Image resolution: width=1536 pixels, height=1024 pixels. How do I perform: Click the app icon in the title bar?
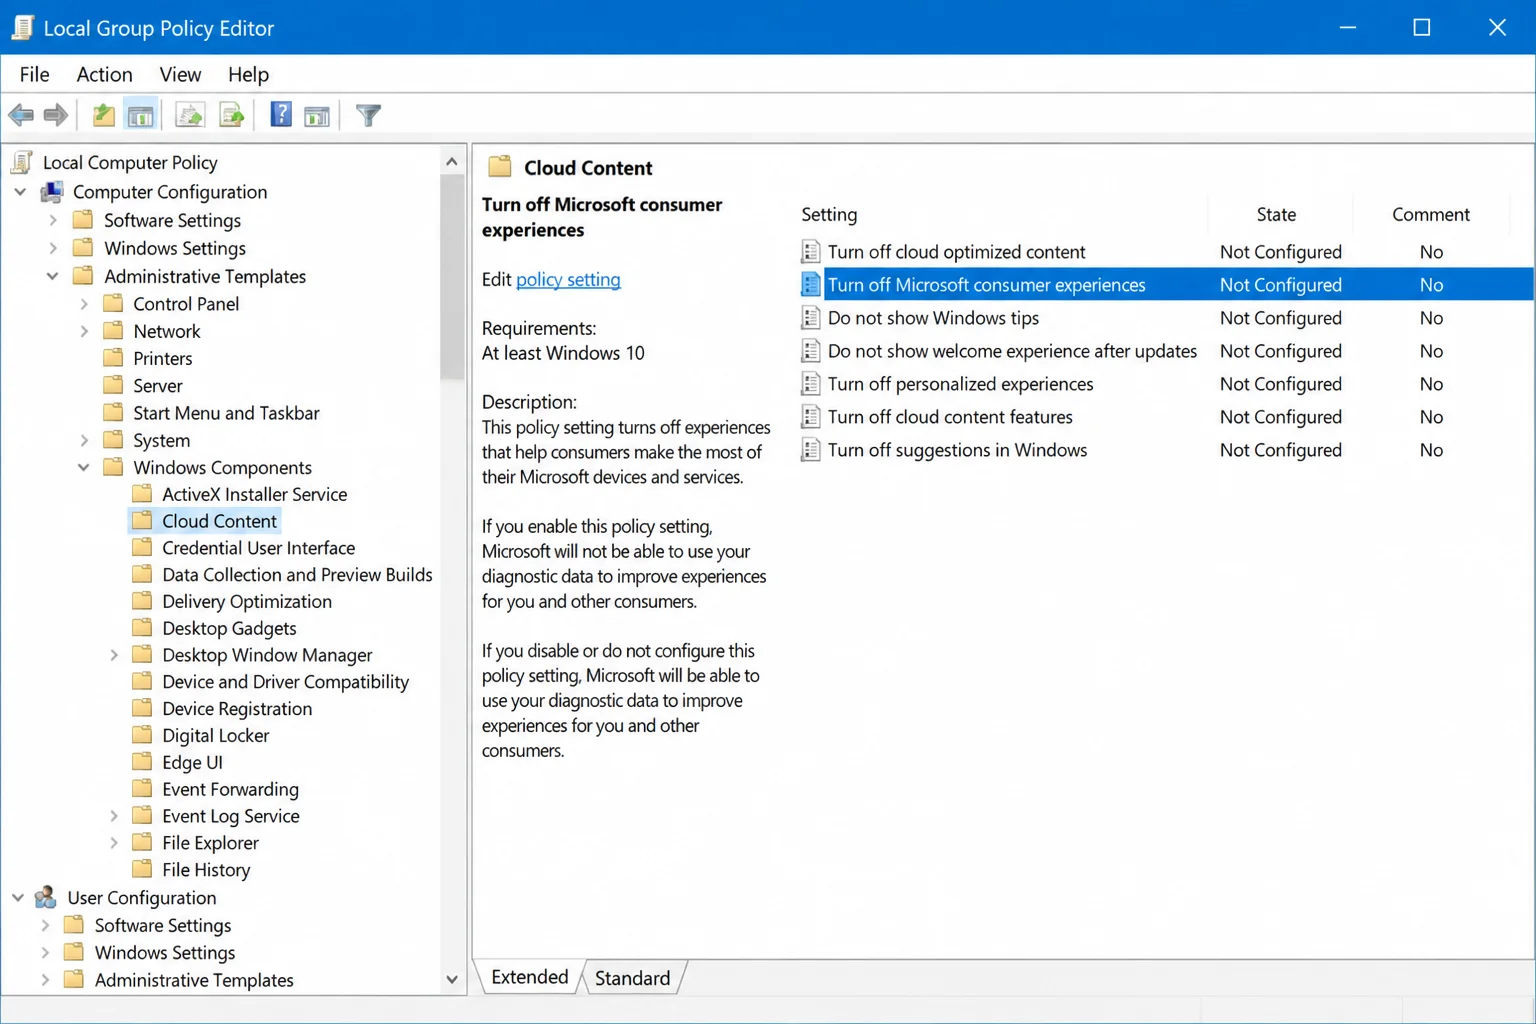coord(22,28)
